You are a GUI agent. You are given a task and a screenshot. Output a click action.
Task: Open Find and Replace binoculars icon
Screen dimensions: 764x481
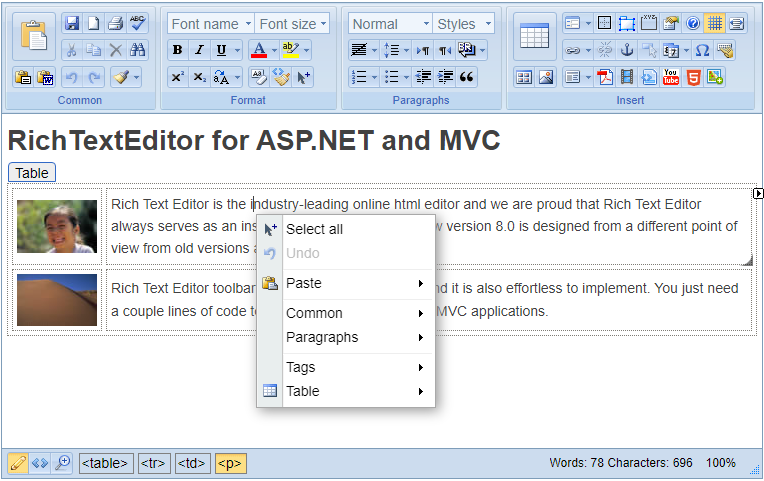point(138,50)
